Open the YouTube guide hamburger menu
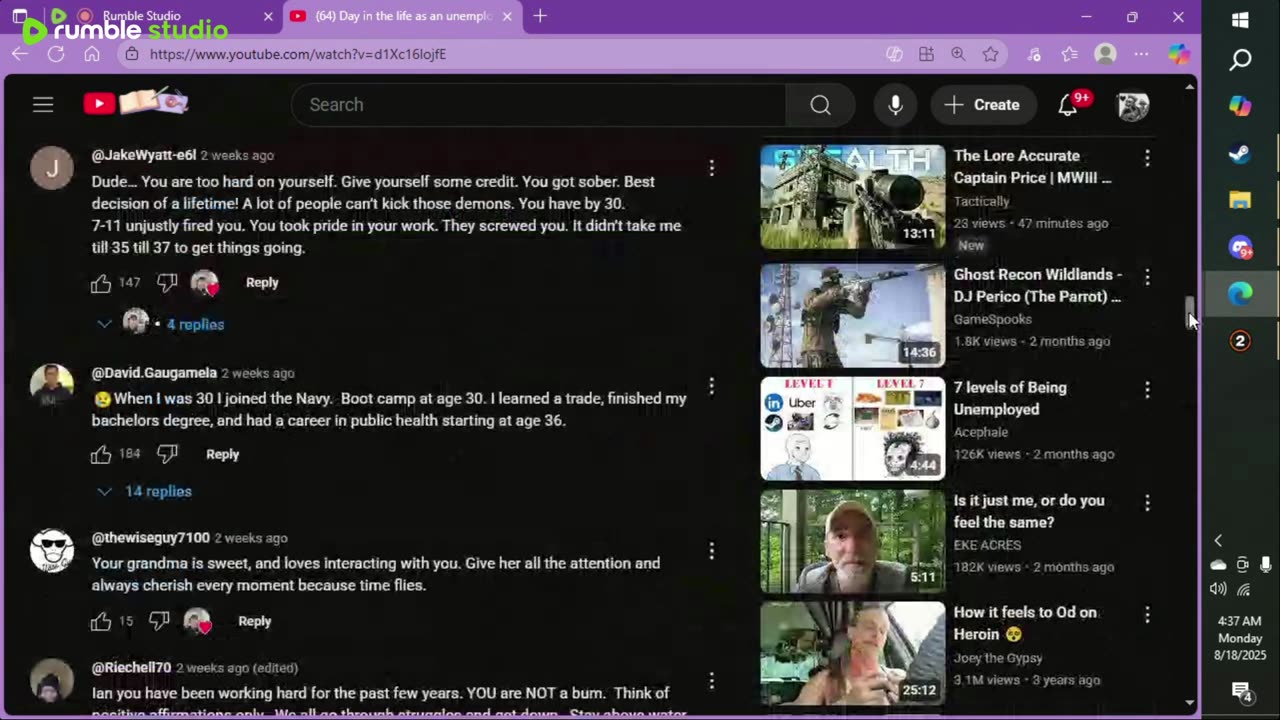The width and height of the screenshot is (1280, 720). point(43,104)
